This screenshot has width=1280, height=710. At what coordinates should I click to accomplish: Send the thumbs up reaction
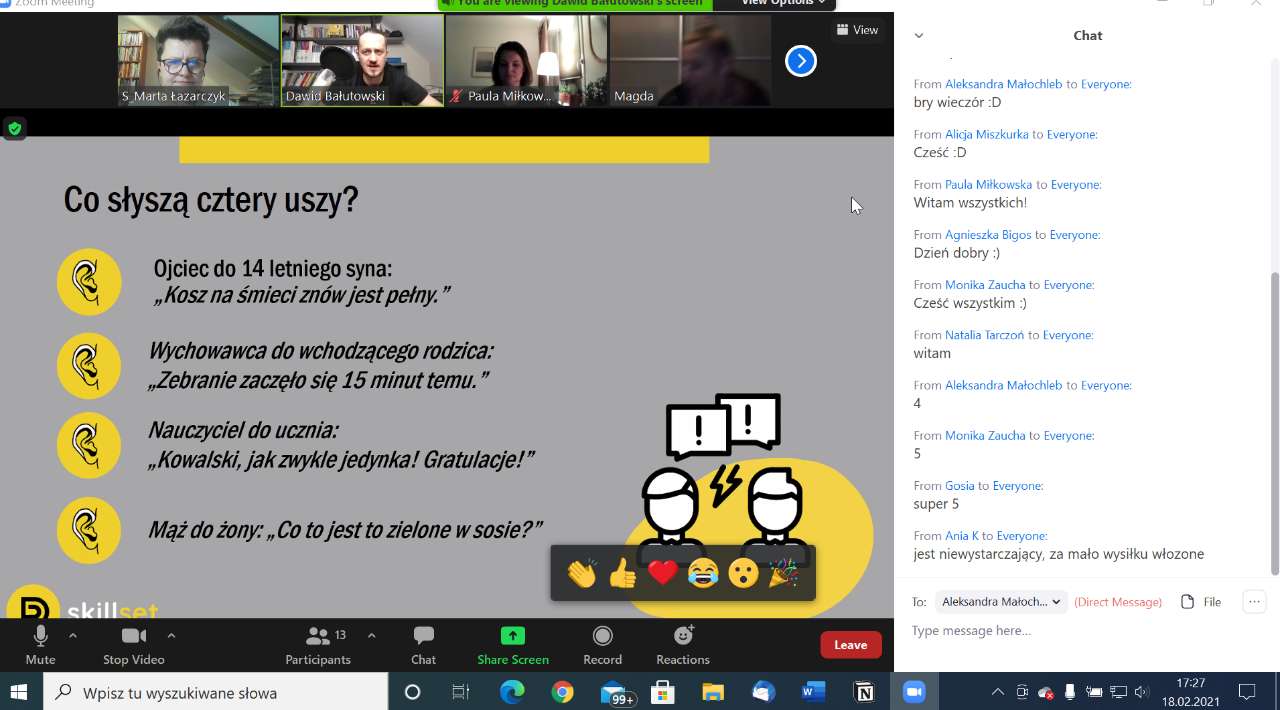tap(622, 574)
